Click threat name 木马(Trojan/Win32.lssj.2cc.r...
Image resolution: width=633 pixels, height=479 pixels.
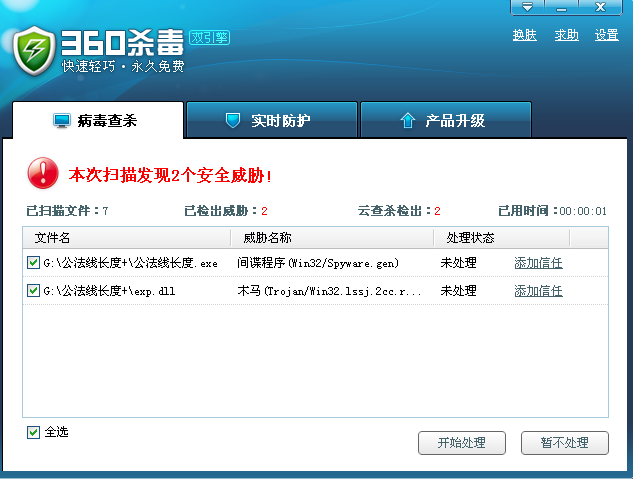[x=329, y=291]
